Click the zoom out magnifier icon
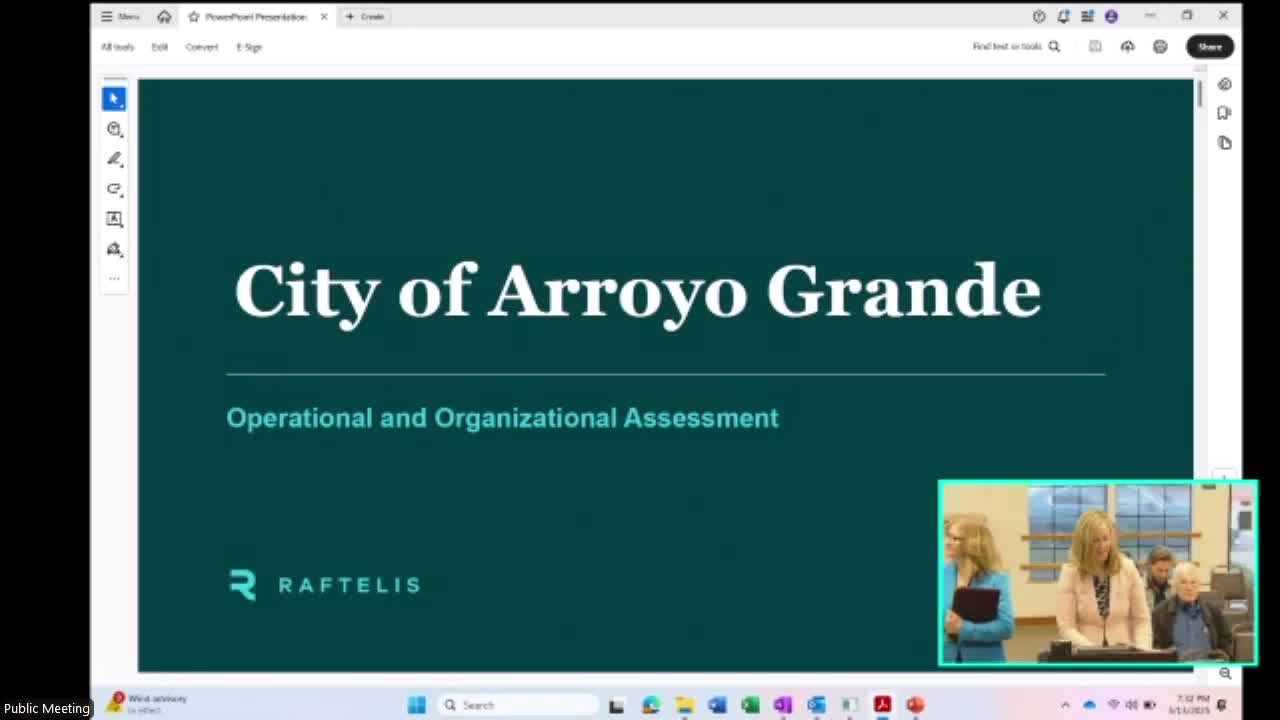 [1225, 674]
